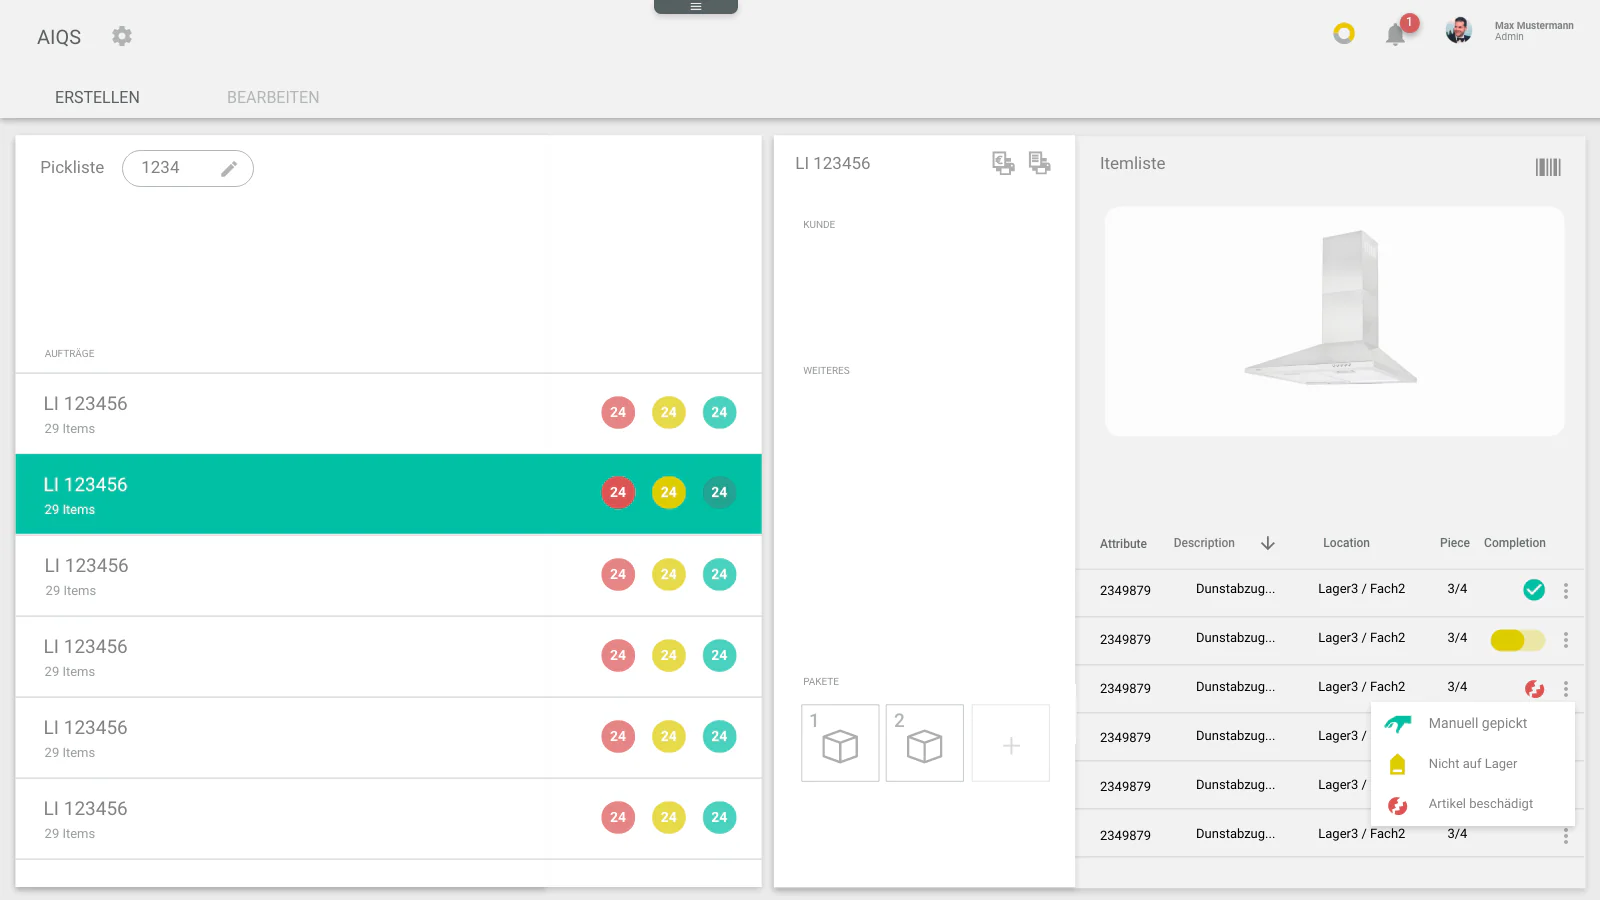Scan items using the barcode icon in Itemliste

pos(1548,167)
